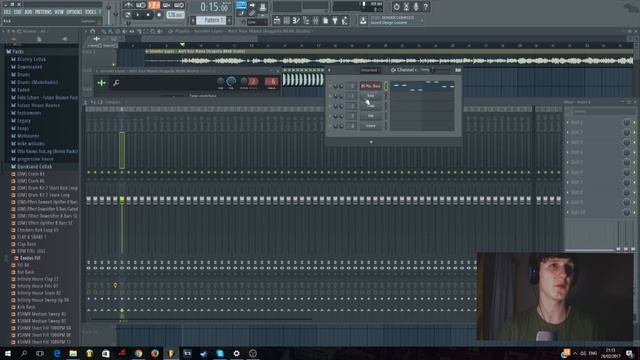Toggle loop recording button
This screenshot has width=640, height=360.
[179, 5]
